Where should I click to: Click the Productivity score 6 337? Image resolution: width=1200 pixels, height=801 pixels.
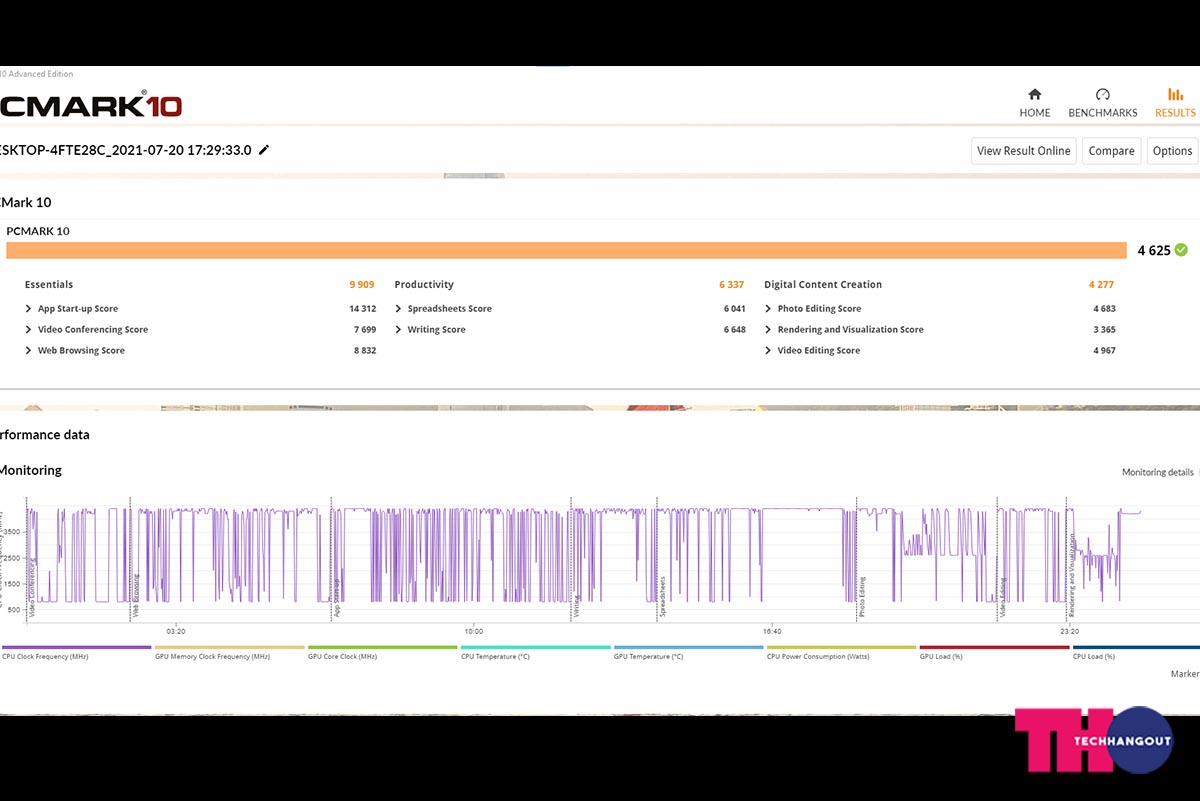tap(732, 285)
